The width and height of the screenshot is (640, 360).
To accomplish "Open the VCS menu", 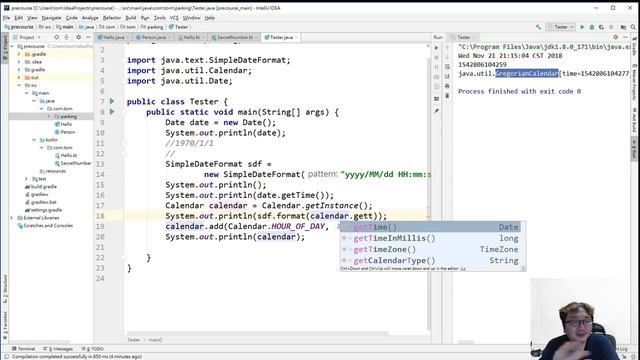I will (x=174, y=18).
